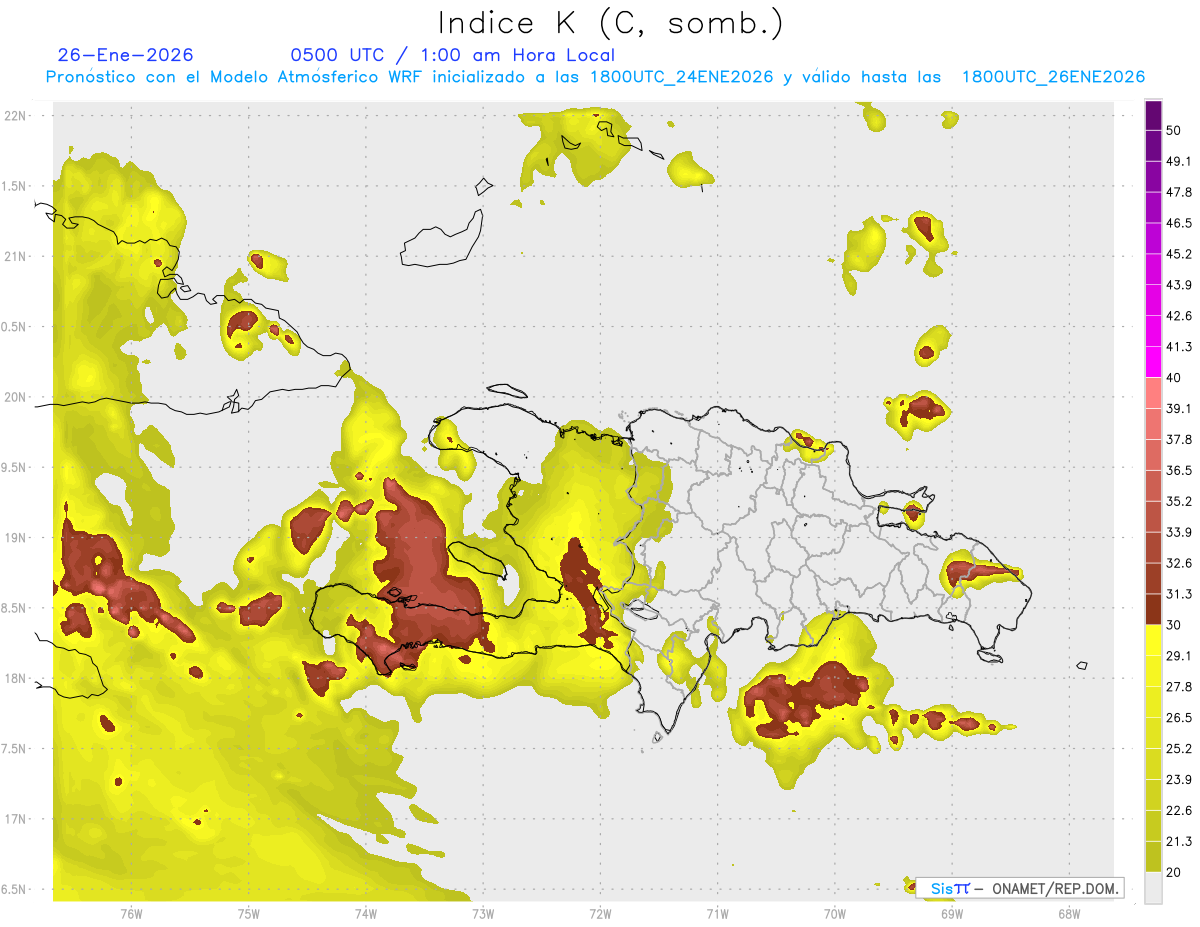
Task: Click the longitude axis label "68W"
Action: click(1069, 913)
